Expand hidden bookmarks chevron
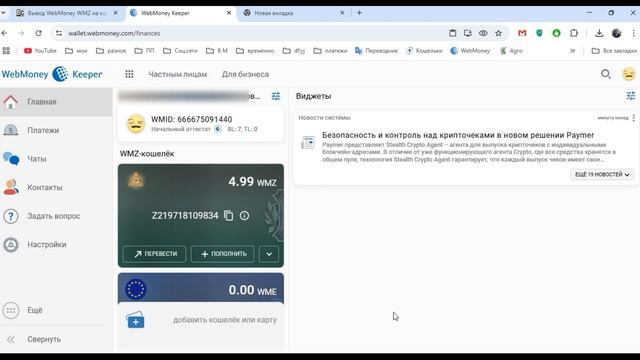Screen dimensions: 640x360 [x=573, y=51]
